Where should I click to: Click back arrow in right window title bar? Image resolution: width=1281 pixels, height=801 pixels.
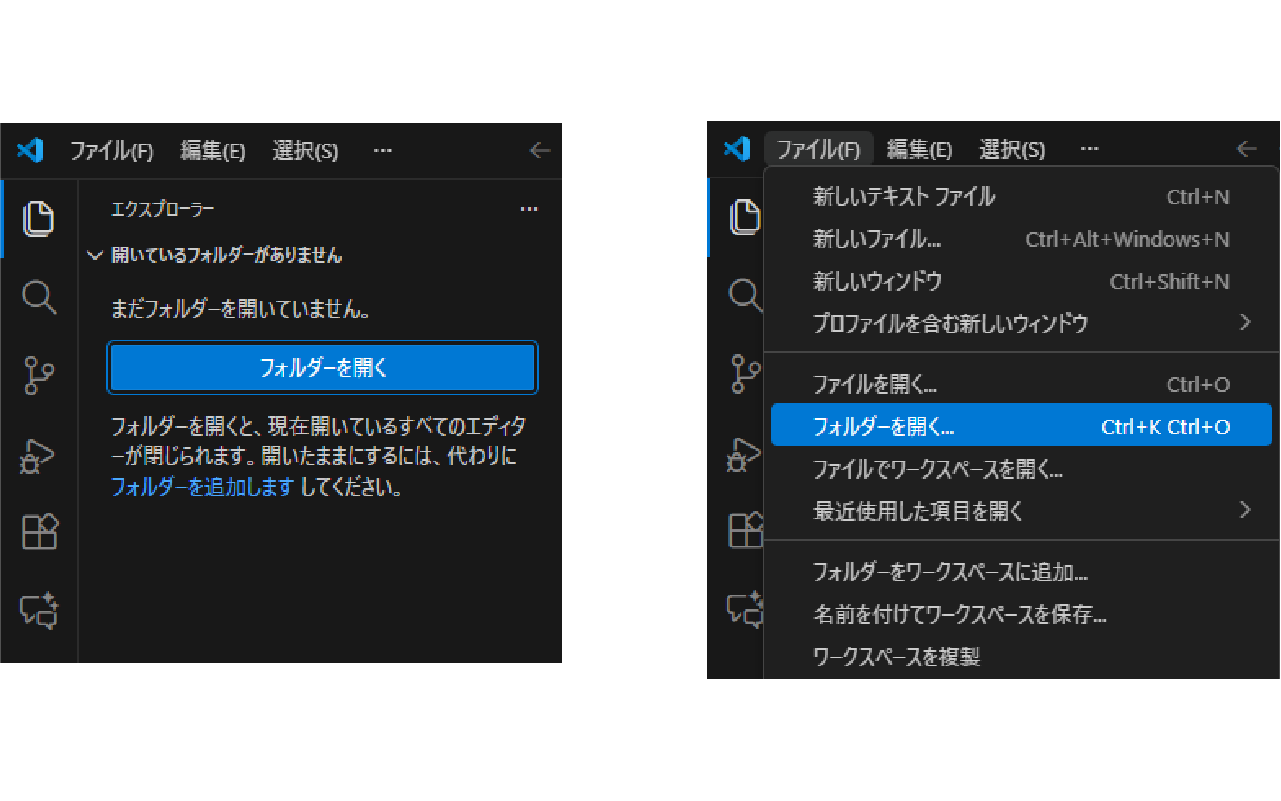point(1246,149)
